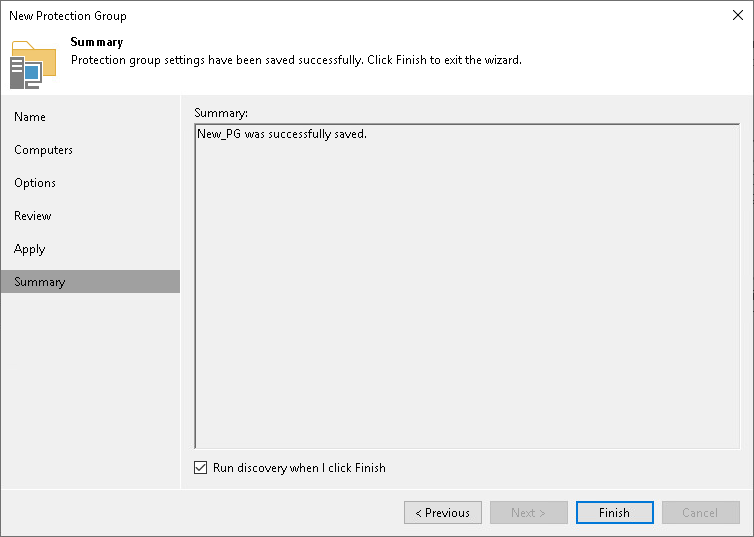Switch to the Options wizard step
754x537 pixels.
coord(35,183)
